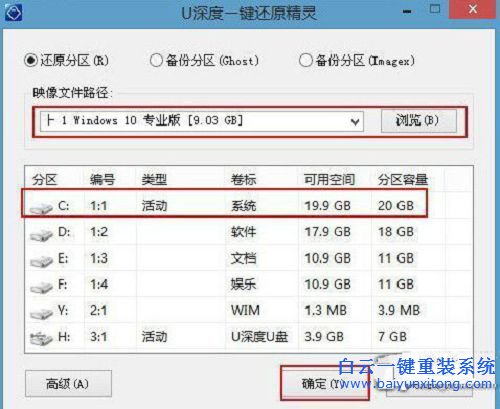Click drive icon for F: partition
Viewport: 500px width, 409px height.
41,287
